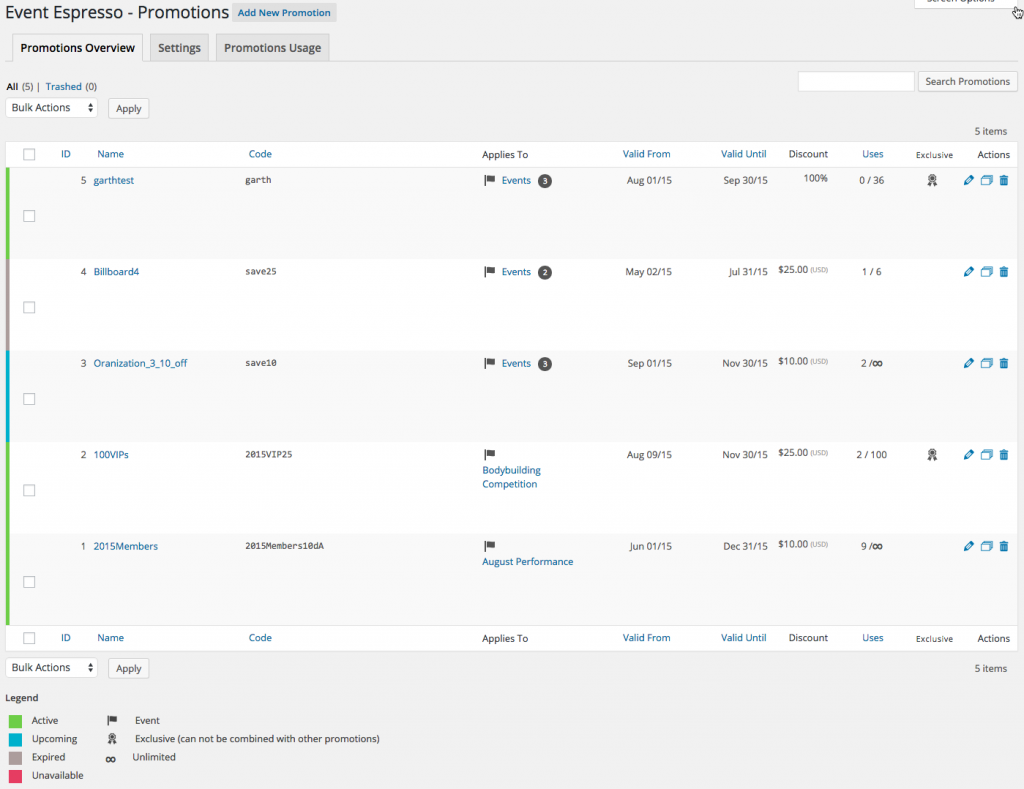Image resolution: width=1024 pixels, height=789 pixels.
Task: Click the exclusive ribbon icon for 100VIPs
Action: coord(932,455)
